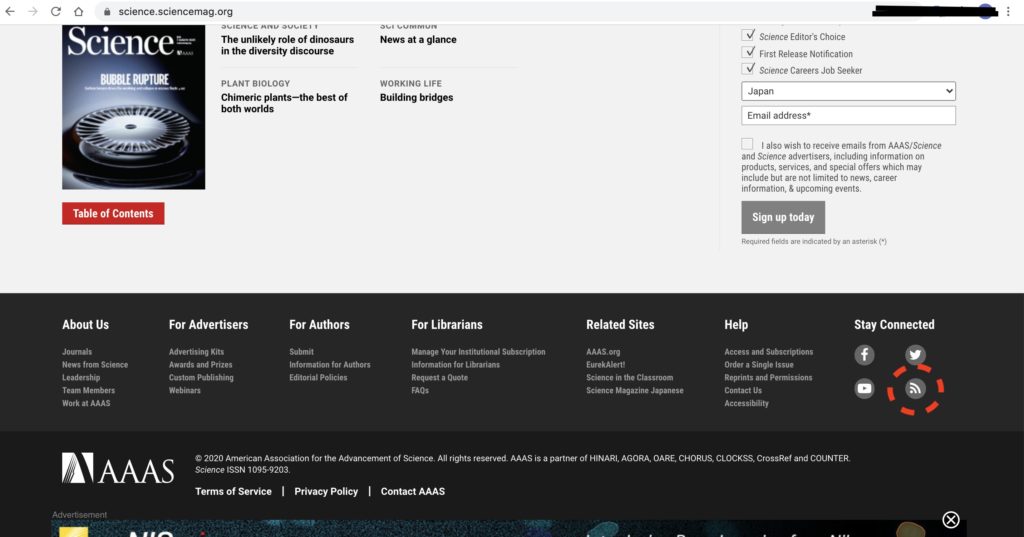Open Editorial Policies link
The height and width of the screenshot is (537, 1024).
[318, 378]
